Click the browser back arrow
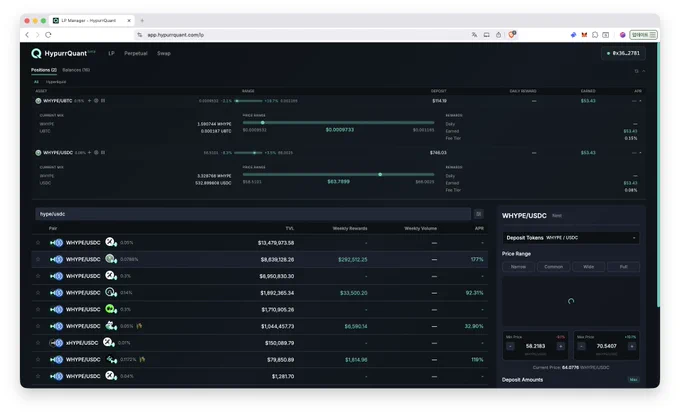The height and width of the screenshot is (415, 680). [27, 35]
